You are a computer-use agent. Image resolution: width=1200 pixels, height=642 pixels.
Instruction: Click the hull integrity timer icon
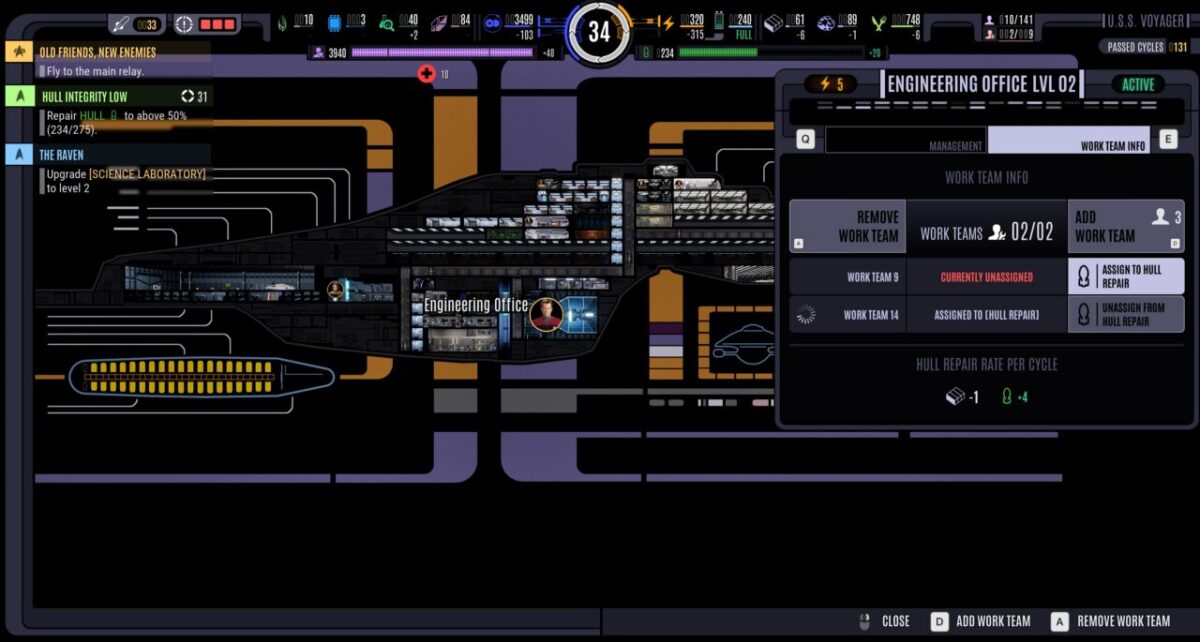click(x=187, y=97)
